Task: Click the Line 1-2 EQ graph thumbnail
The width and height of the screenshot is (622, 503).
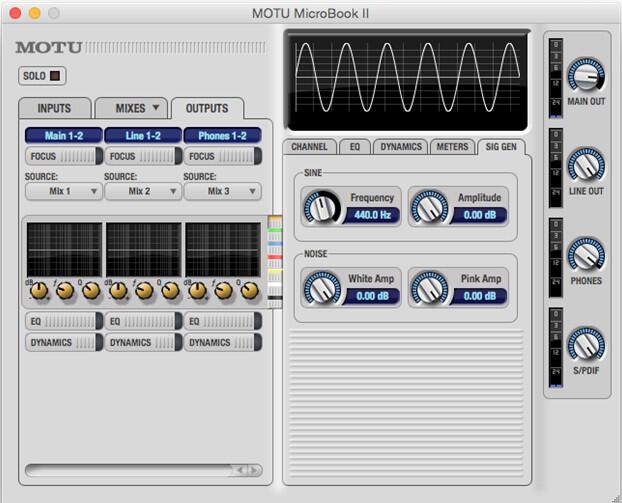Action: click(x=144, y=250)
